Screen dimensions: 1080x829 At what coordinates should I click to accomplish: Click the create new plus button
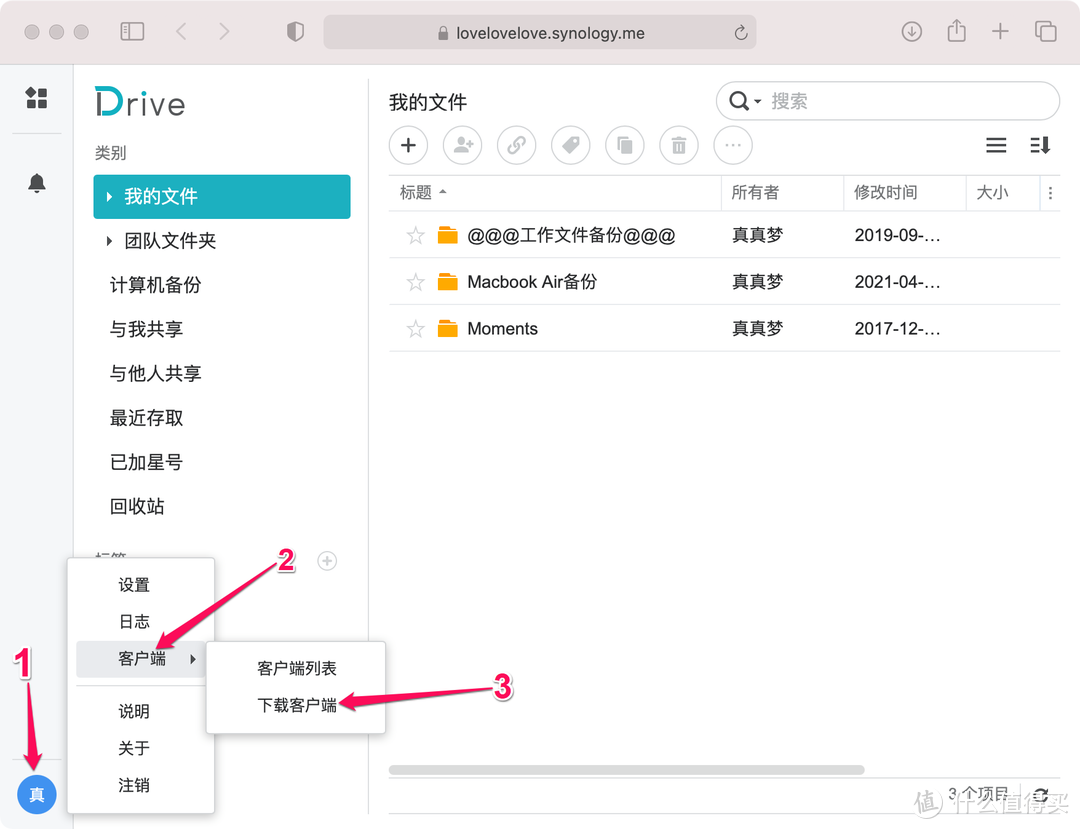408,146
